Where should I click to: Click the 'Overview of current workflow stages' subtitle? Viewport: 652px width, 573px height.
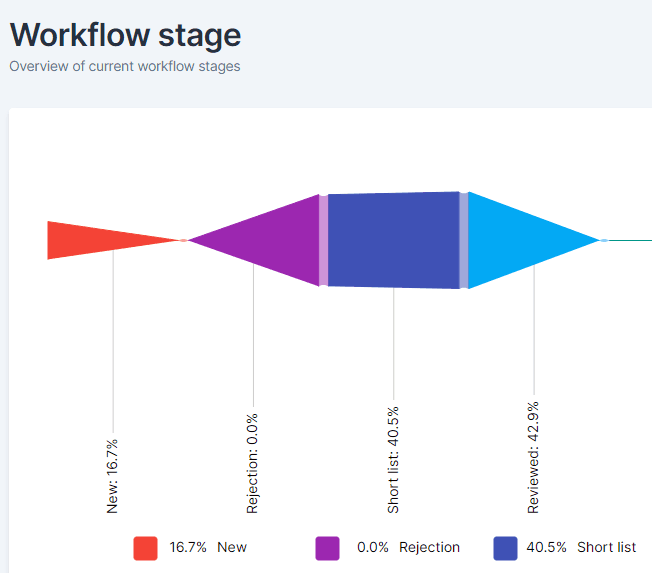point(125,66)
